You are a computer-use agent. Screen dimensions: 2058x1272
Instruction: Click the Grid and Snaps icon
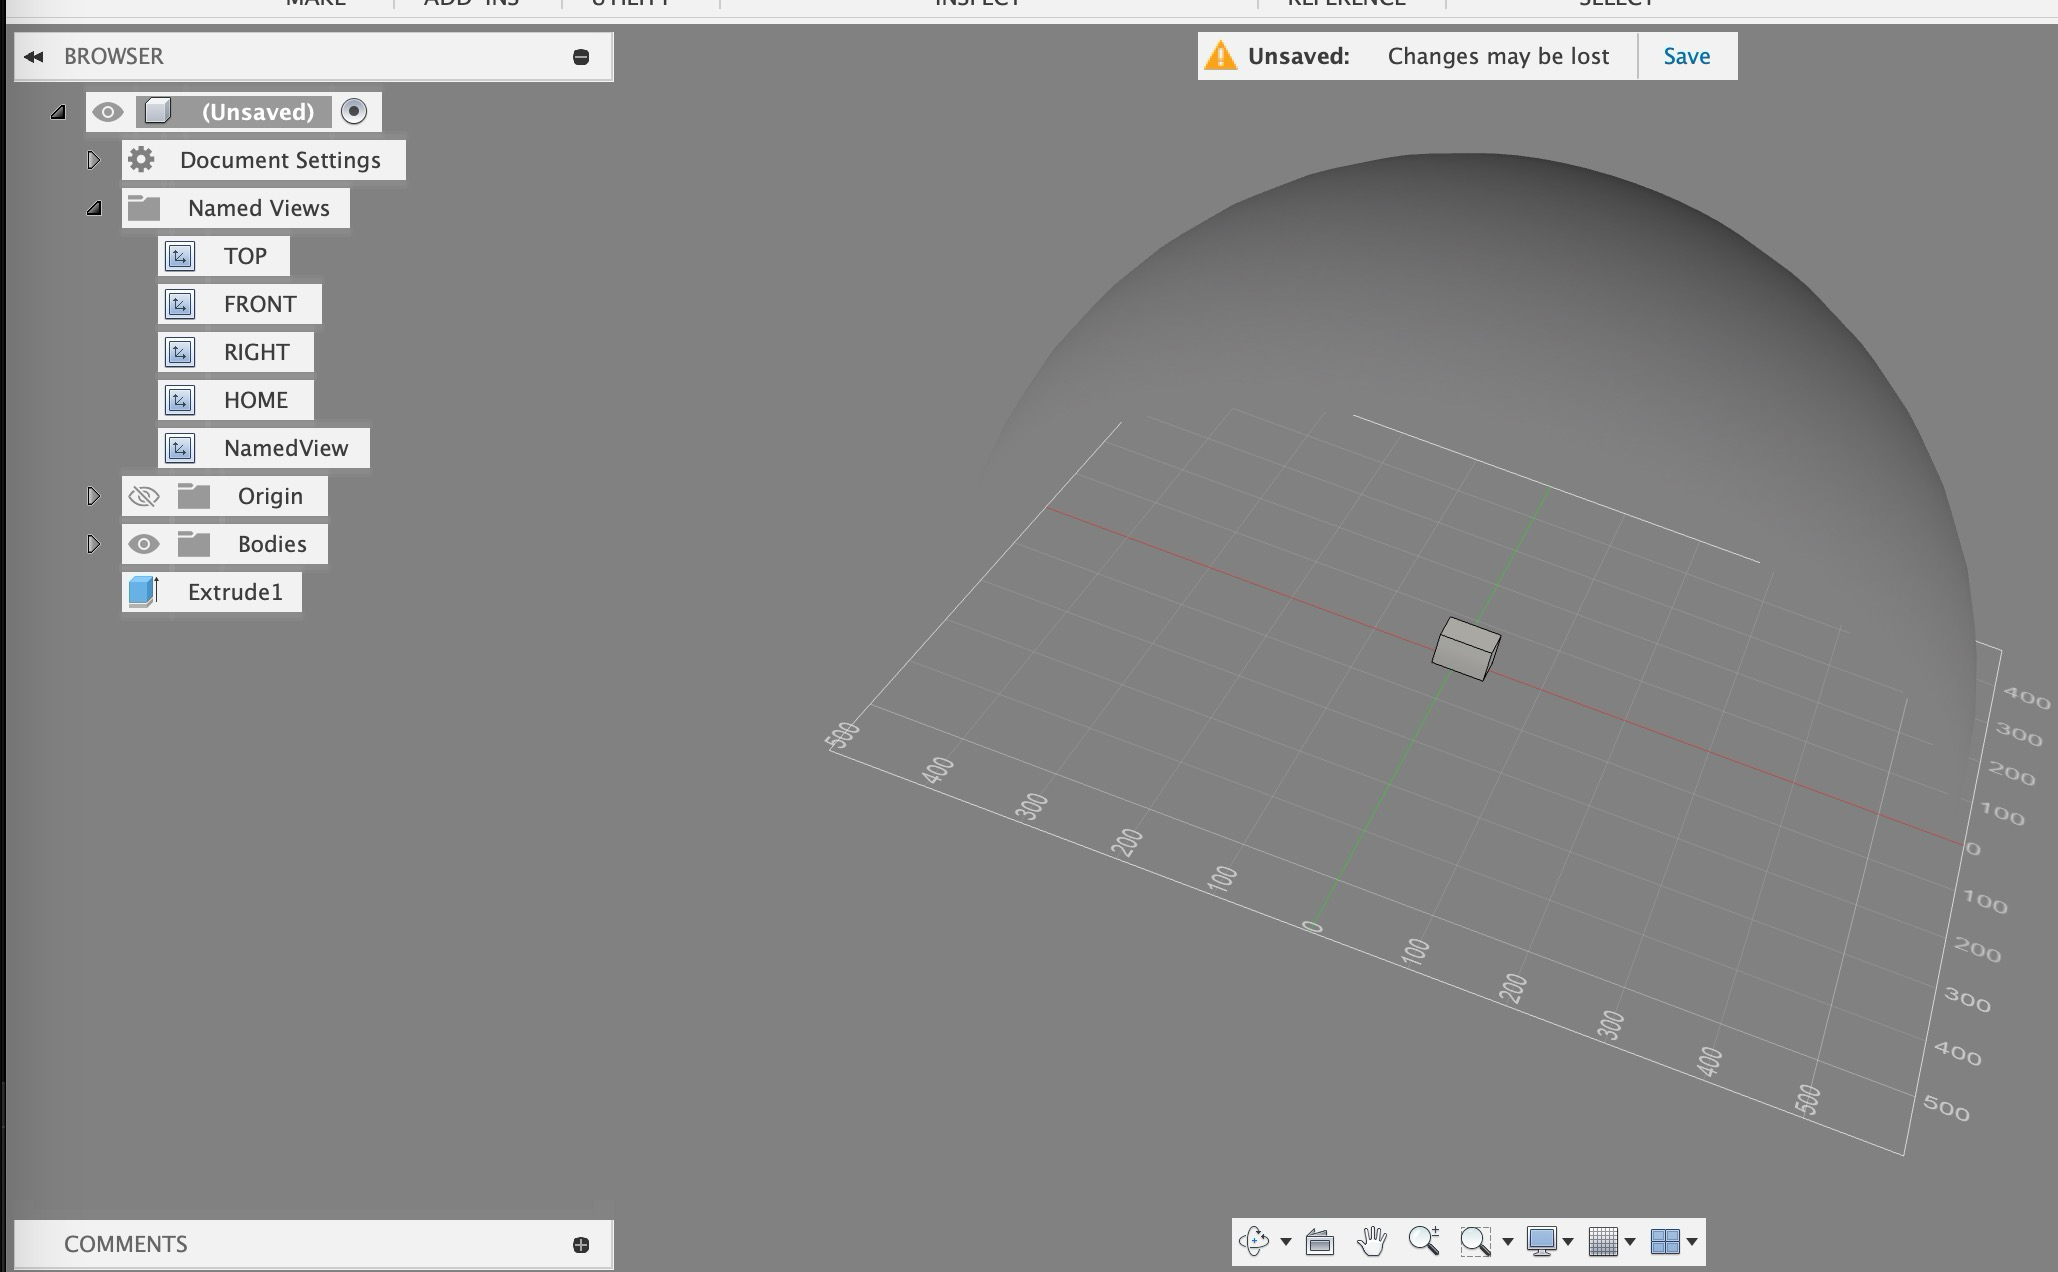pyautogui.click(x=1603, y=1241)
